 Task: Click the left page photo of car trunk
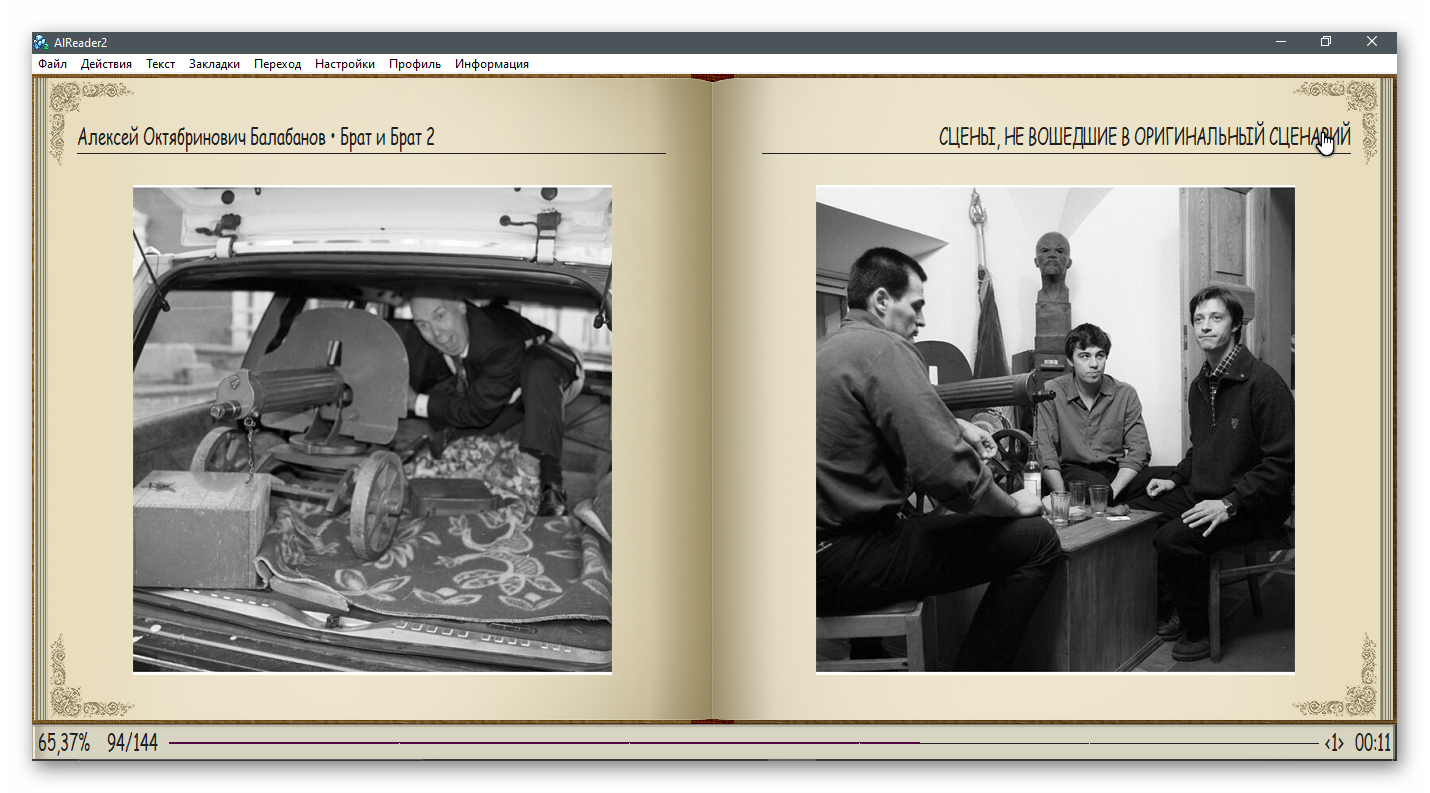click(x=372, y=429)
